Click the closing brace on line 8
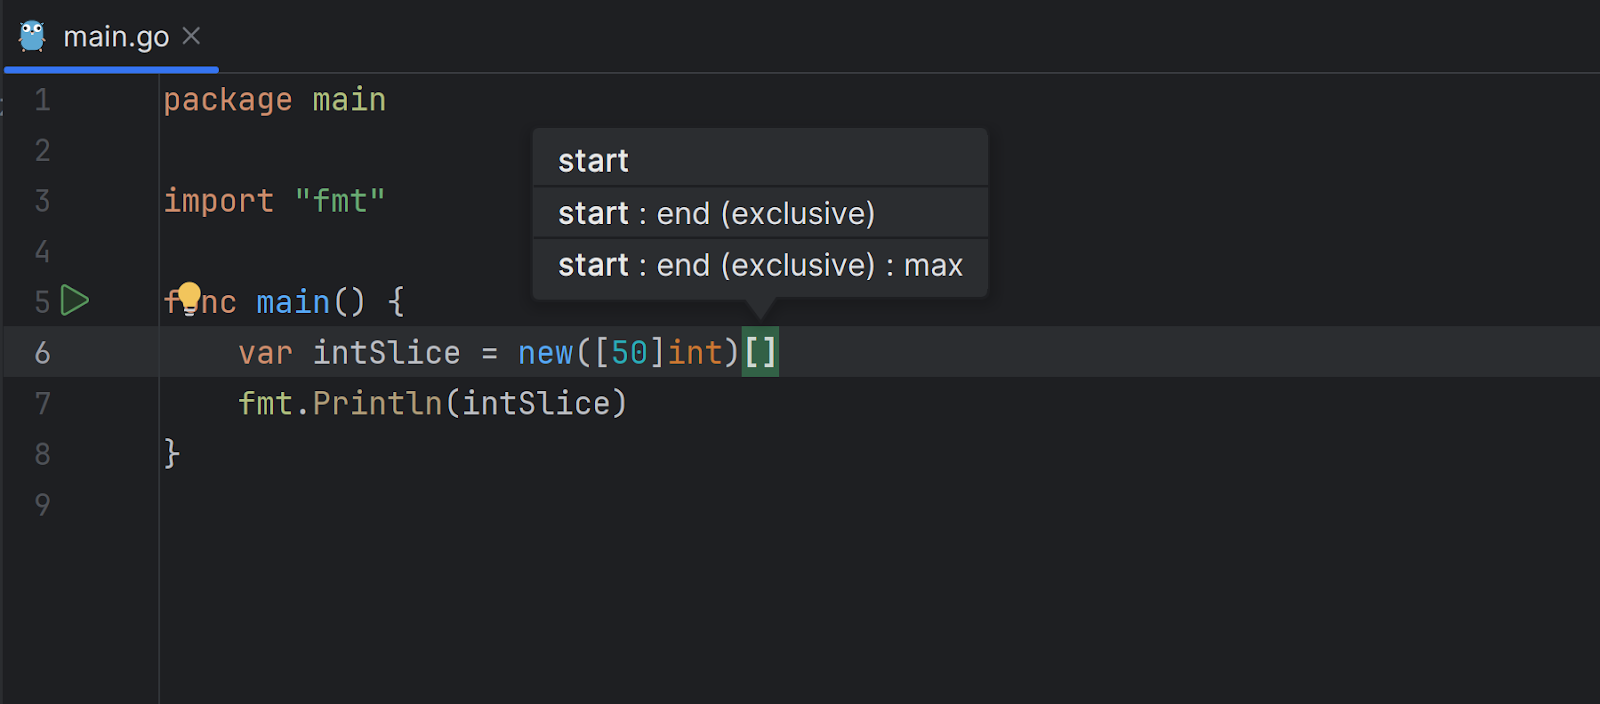 point(172,454)
